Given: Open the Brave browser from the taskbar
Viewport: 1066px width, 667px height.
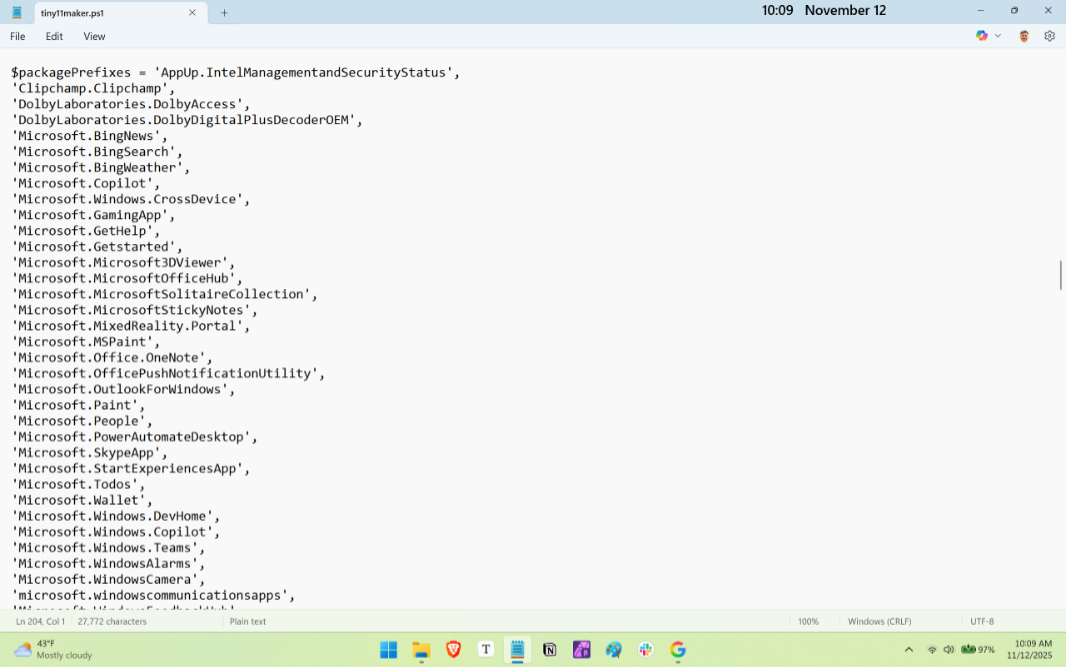Looking at the screenshot, I should (x=453, y=649).
